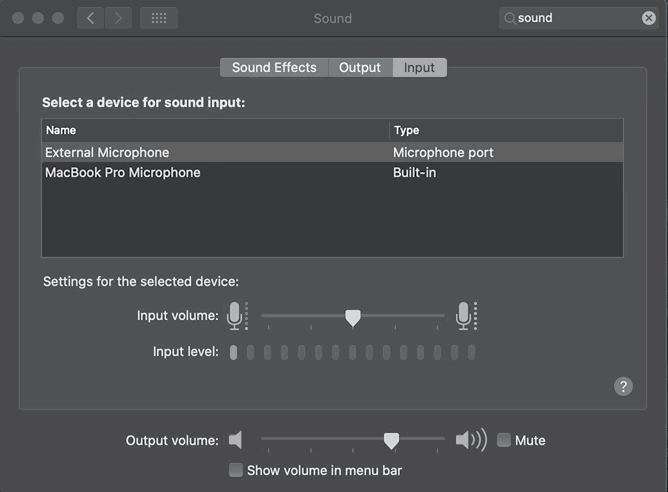Clear the search field text
The width and height of the screenshot is (668, 492).
[x=649, y=18]
